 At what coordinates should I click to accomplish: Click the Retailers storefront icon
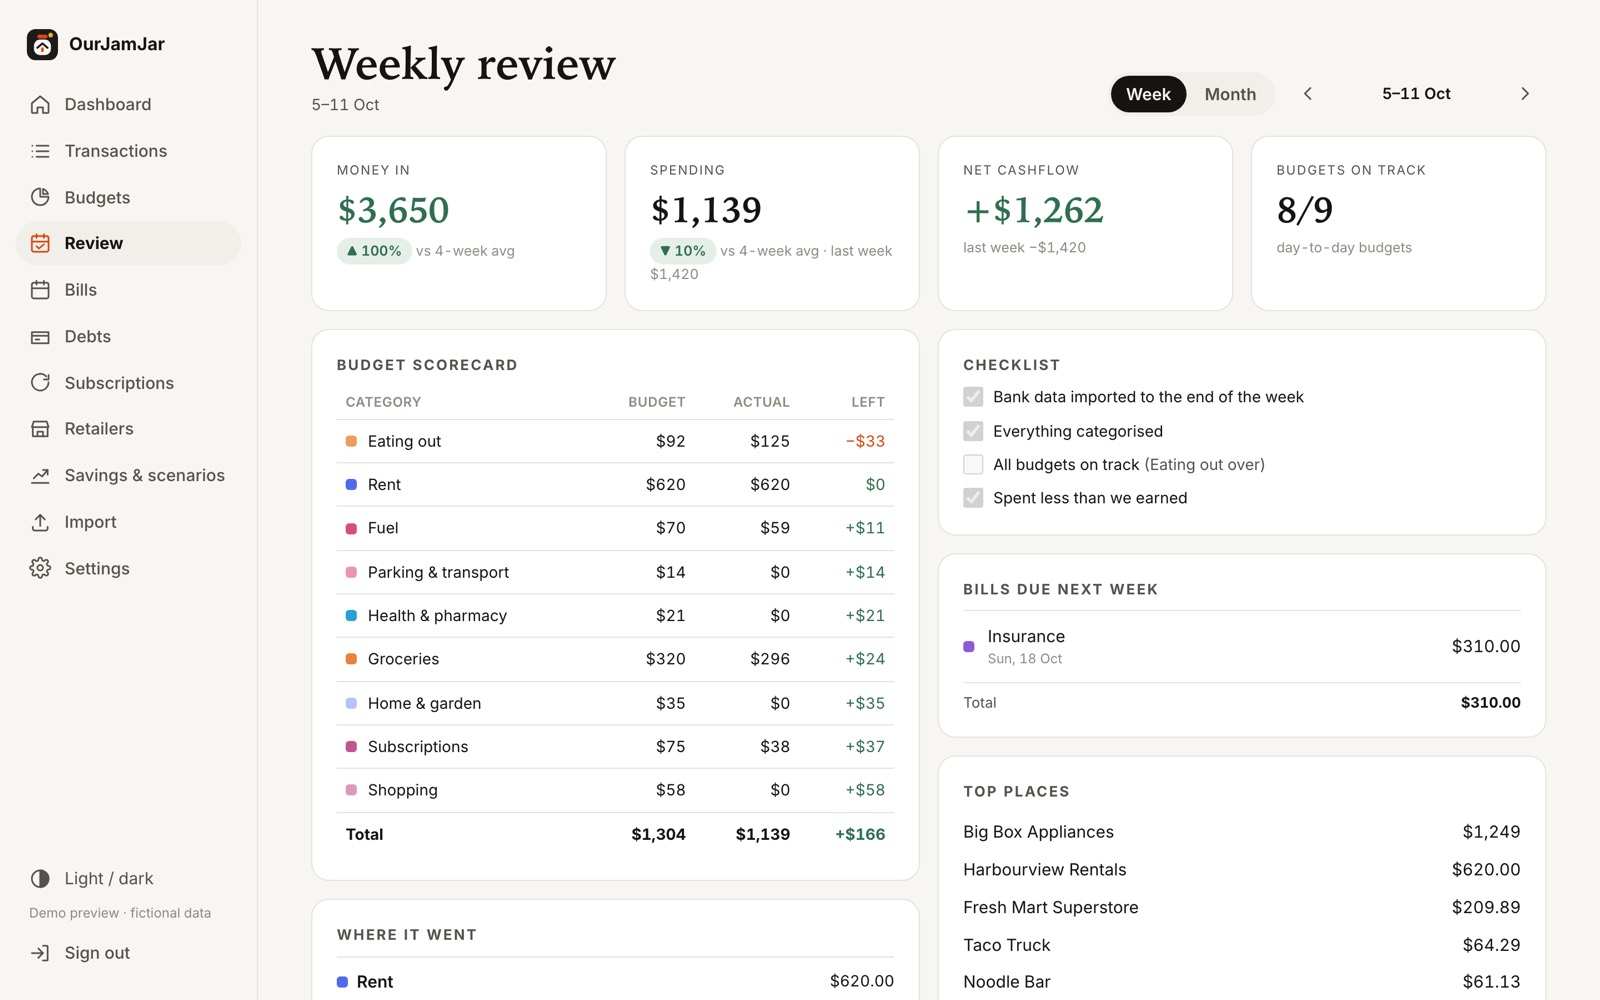40,429
